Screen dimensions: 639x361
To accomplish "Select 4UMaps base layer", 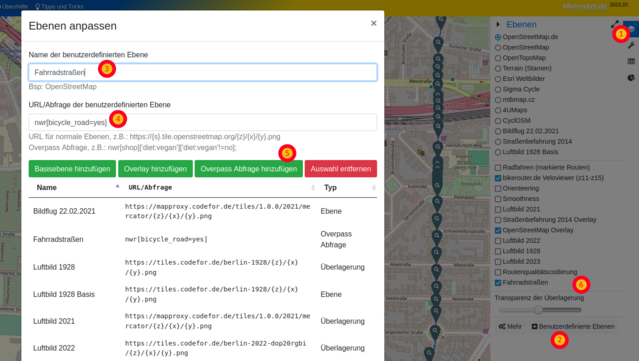I will [x=498, y=110].
